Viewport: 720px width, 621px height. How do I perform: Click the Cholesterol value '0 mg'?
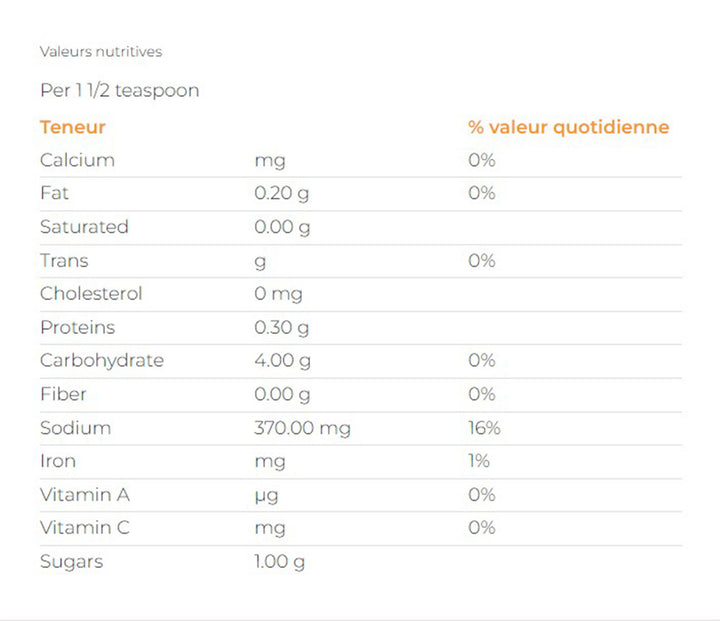click(x=278, y=294)
